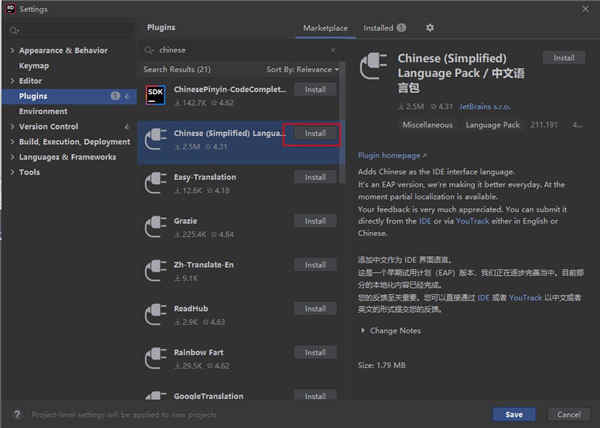Open Sort By Relevance dropdown

(x=302, y=69)
